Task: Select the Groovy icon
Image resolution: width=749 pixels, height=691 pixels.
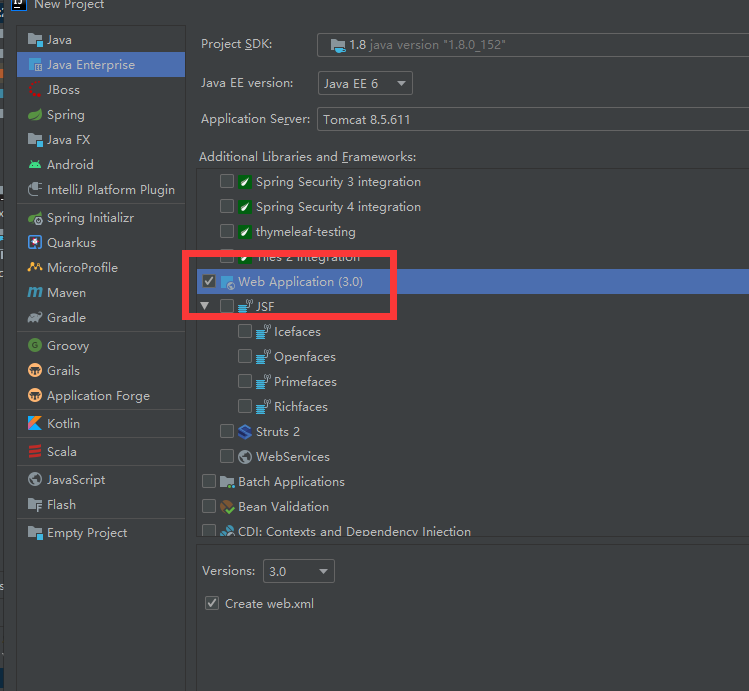Action: point(35,345)
